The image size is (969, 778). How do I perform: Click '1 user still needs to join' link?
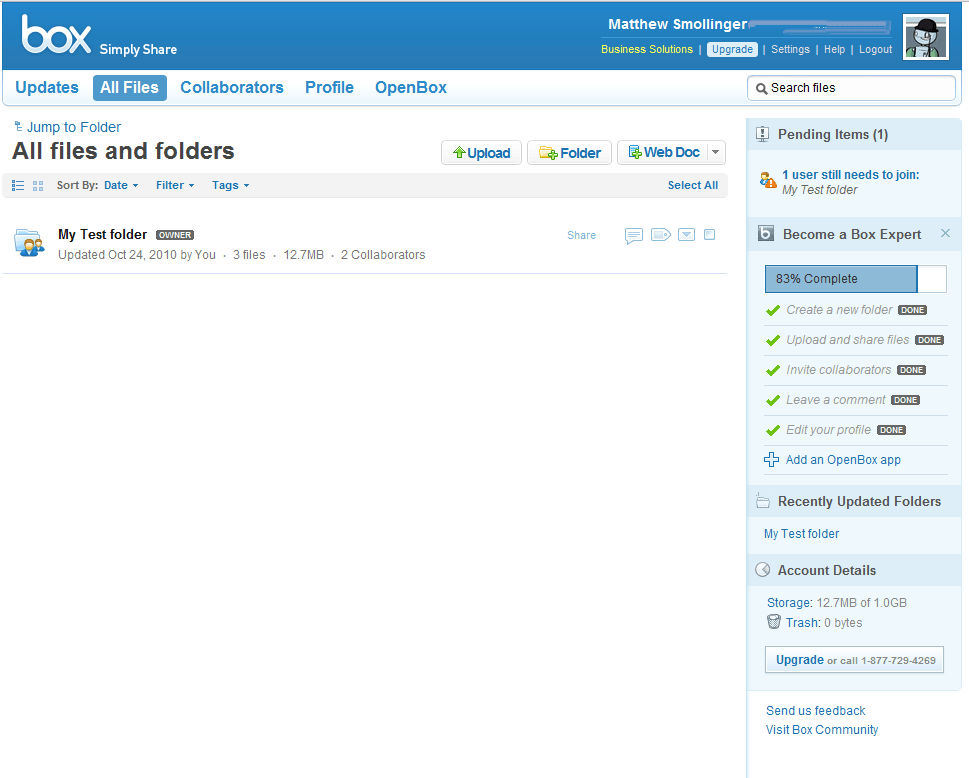850,175
